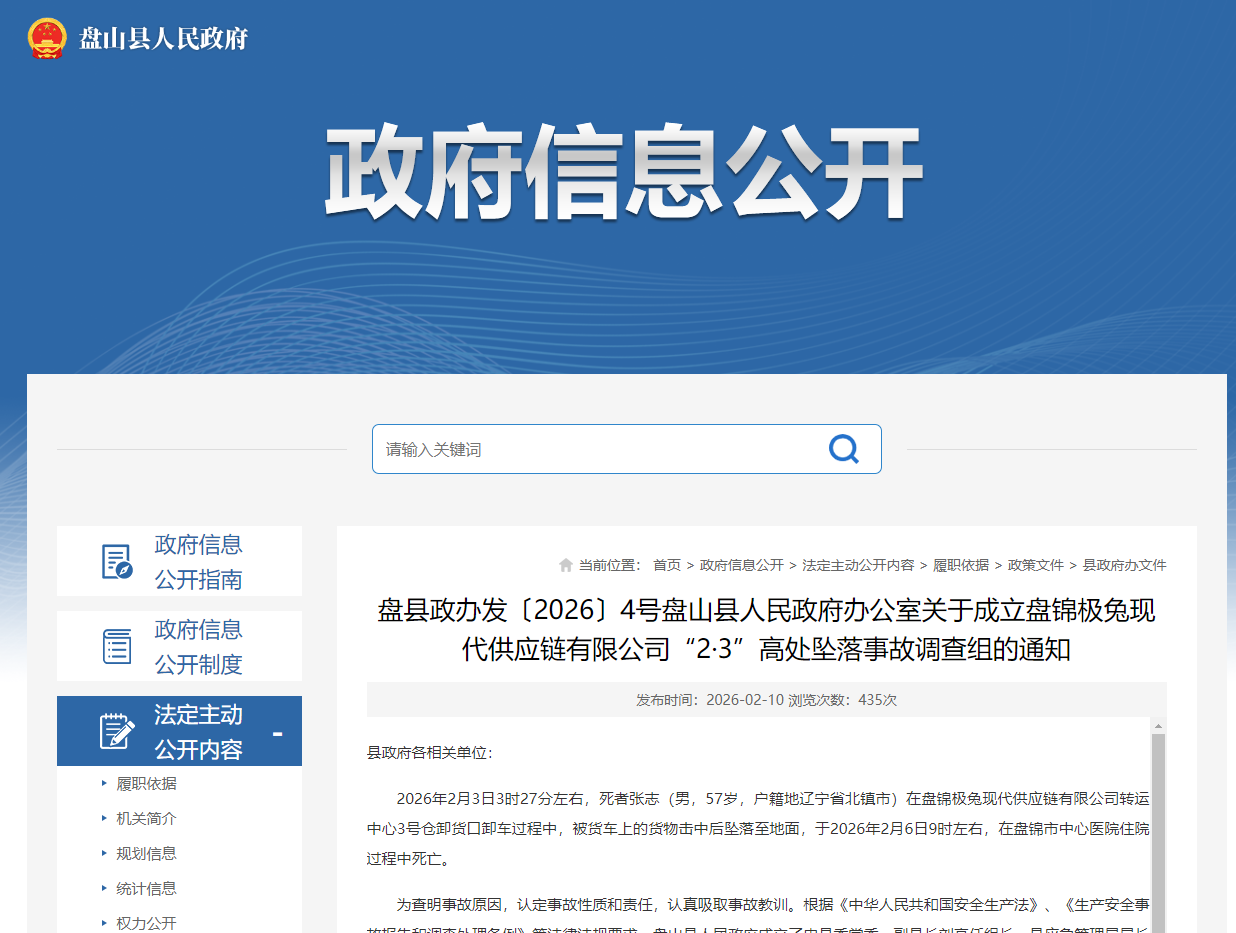Open 政府信息公开指南 in sidebar
The image size is (1236, 933).
179,562
